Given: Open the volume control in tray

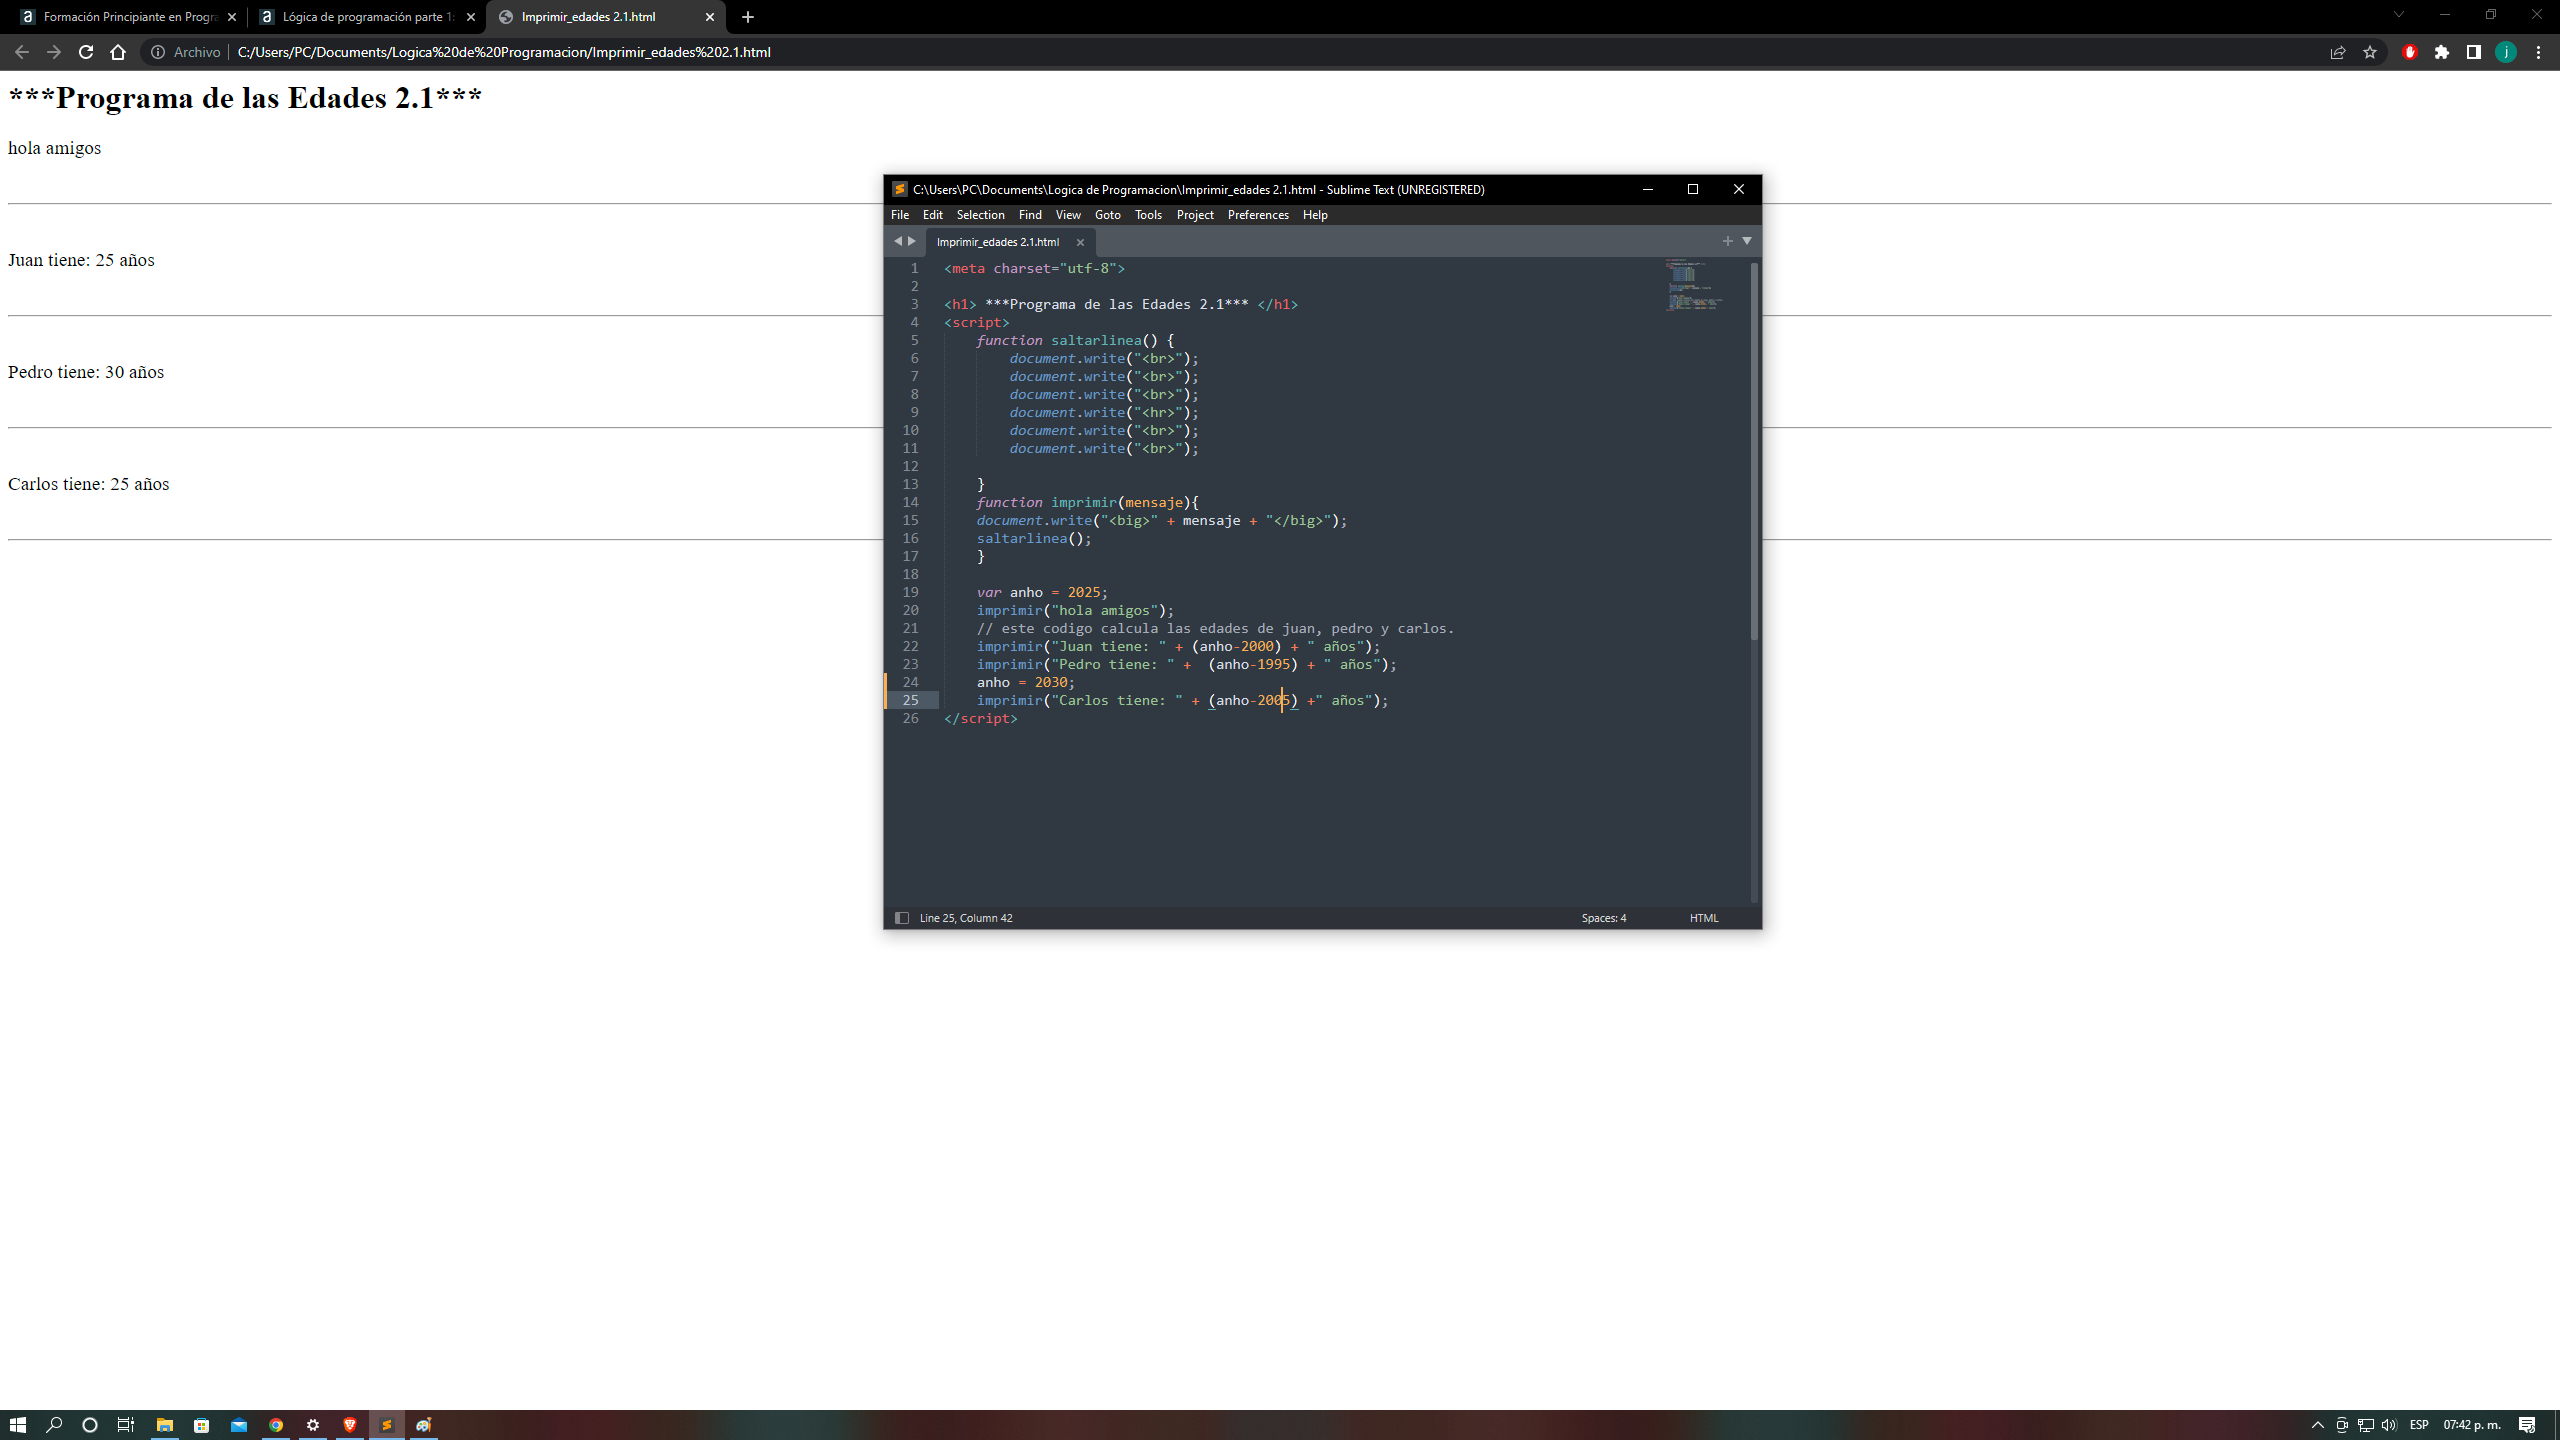Looking at the screenshot, I should pyautogui.click(x=2389, y=1425).
